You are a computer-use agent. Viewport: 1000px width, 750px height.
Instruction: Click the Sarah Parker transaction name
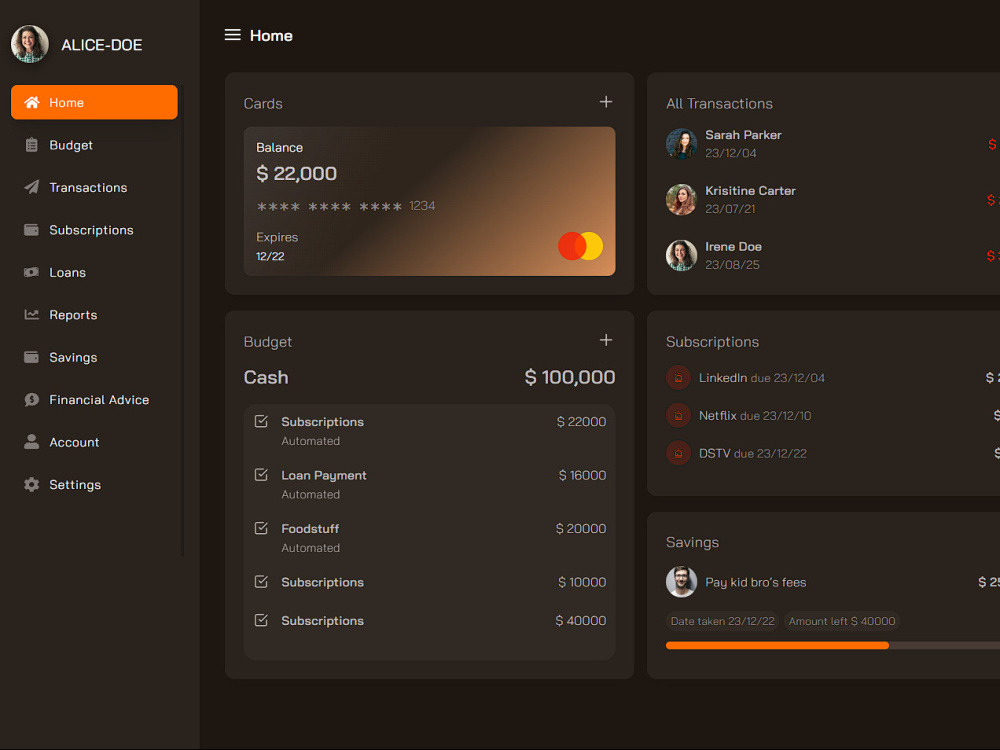[x=743, y=135]
